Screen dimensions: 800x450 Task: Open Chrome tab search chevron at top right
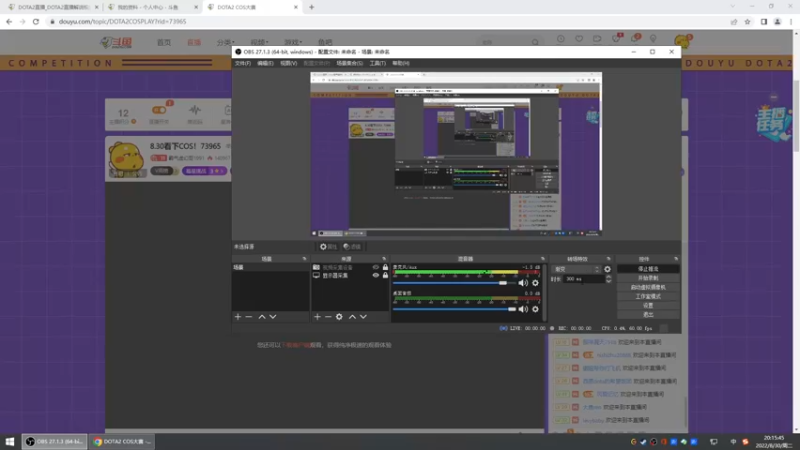coord(733,7)
